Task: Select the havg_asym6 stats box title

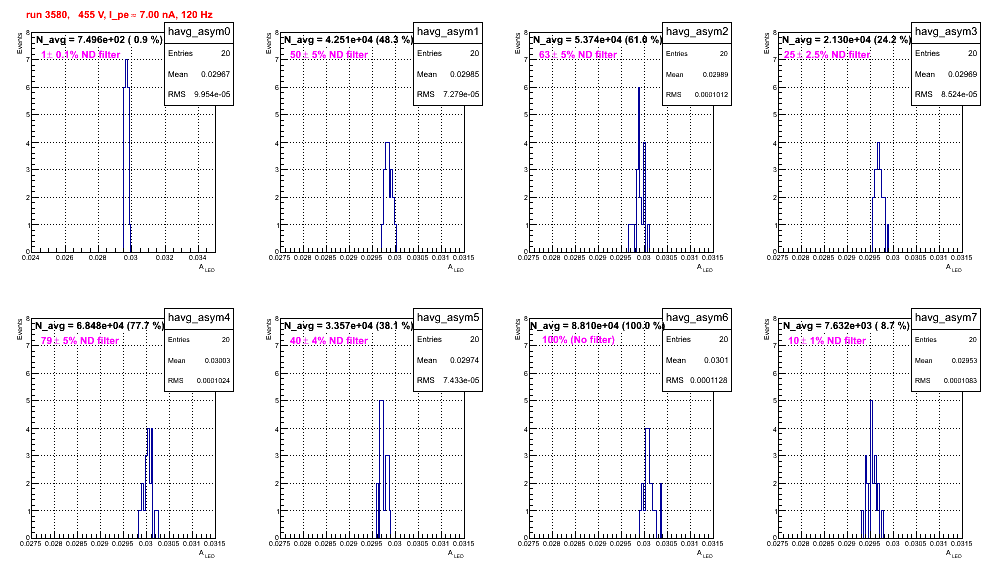Action: (697, 318)
